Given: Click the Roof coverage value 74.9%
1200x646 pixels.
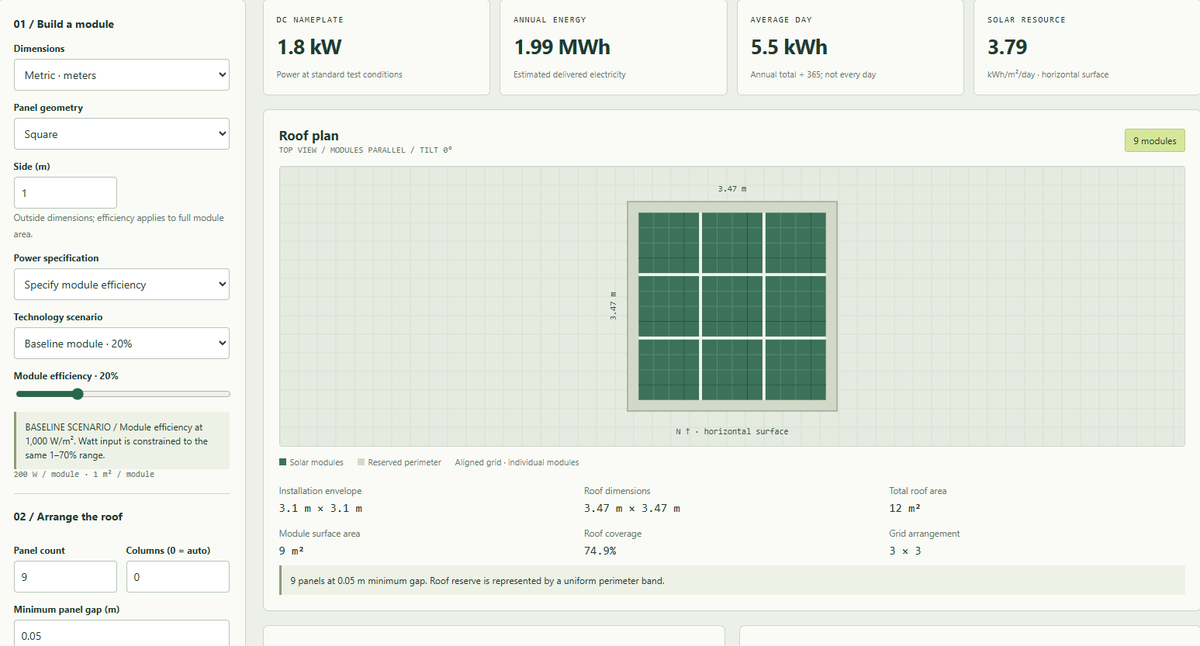Looking at the screenshot, I should coord(600,551).
